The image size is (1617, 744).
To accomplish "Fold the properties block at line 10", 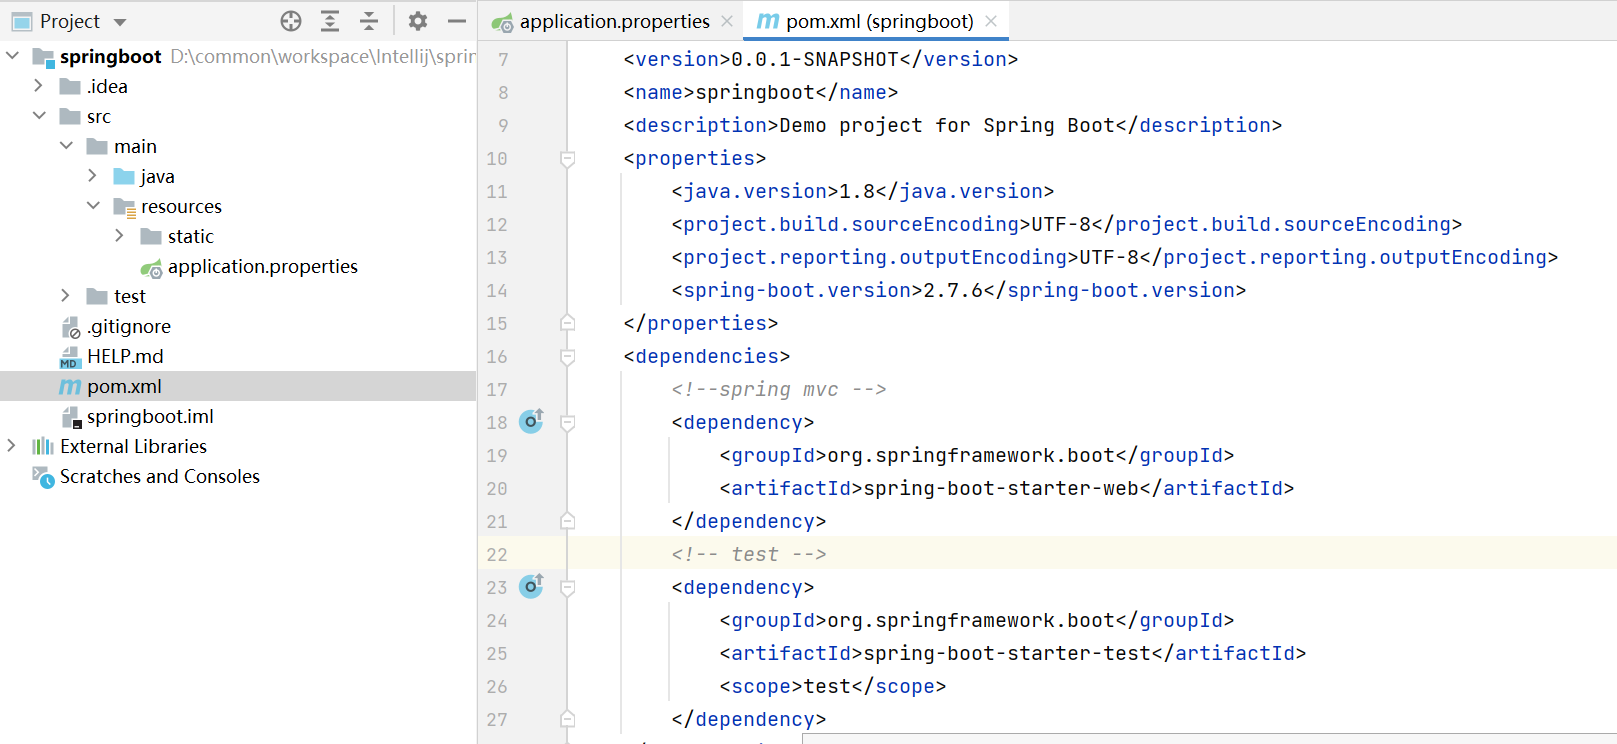I will tap(567, 158).
